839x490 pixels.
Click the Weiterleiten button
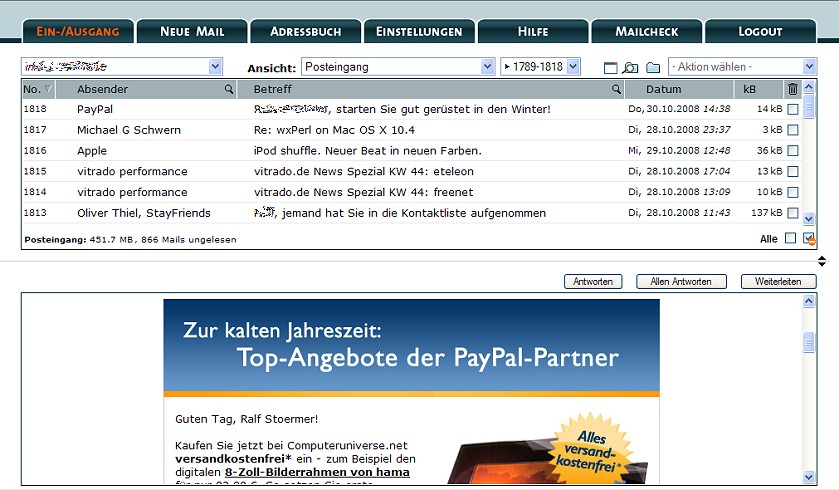tap(779, 281)
